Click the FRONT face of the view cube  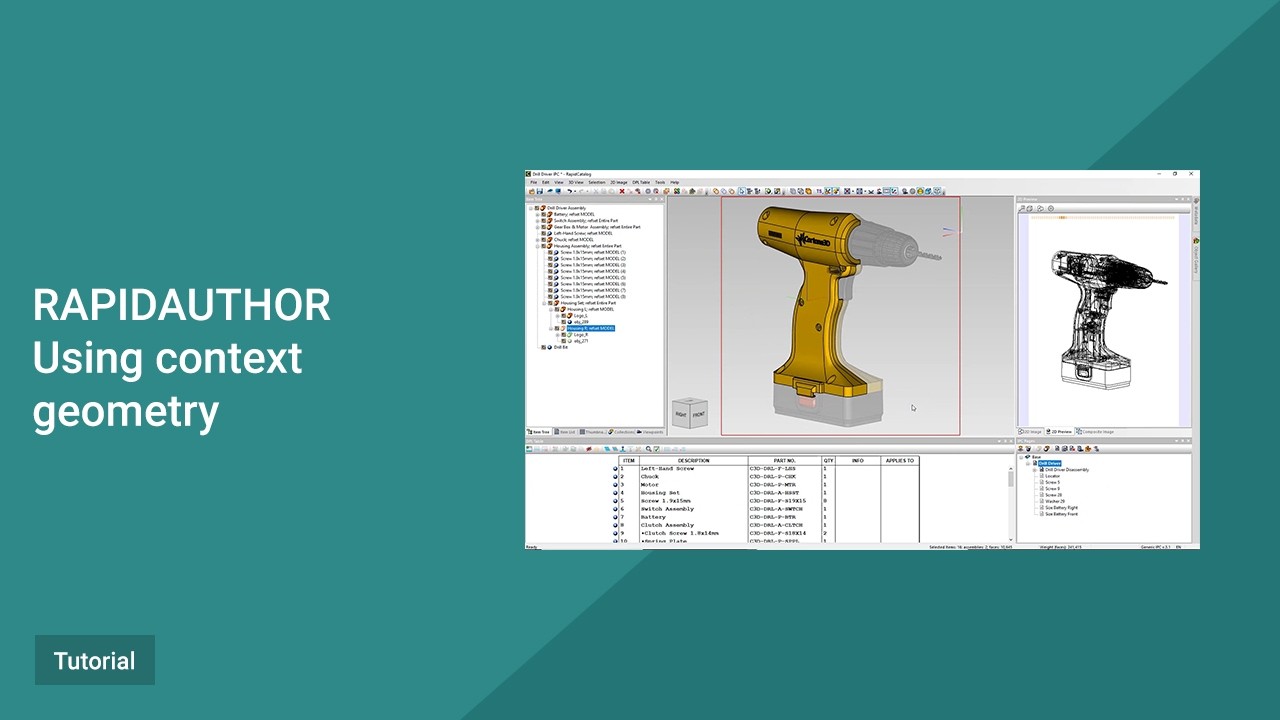click(698, 413)
